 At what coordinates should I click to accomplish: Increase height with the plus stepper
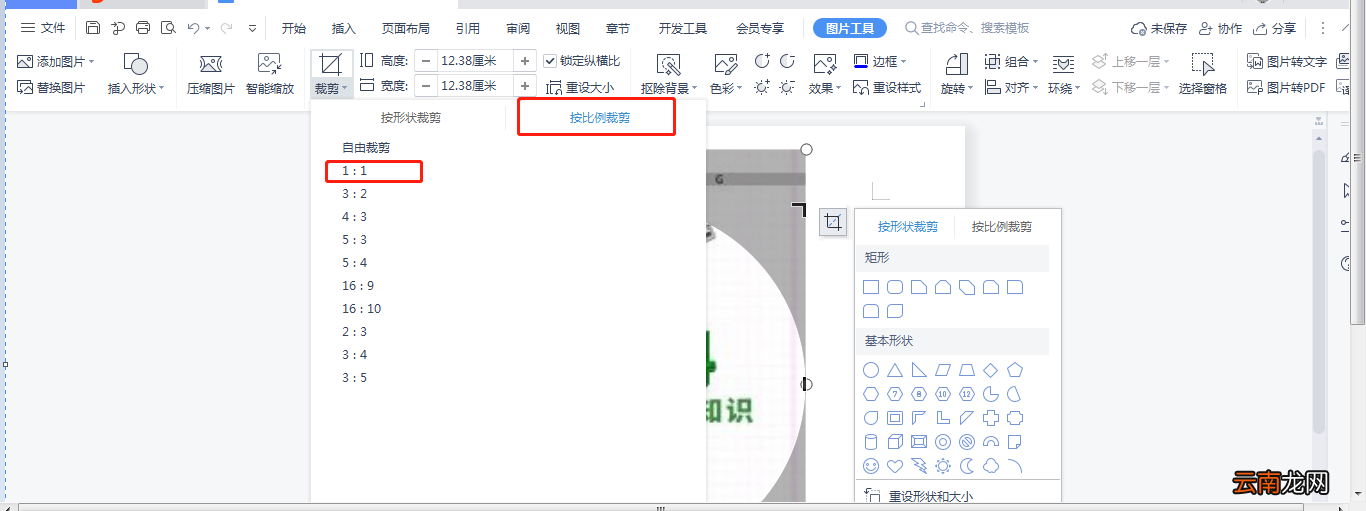click(x=525, y=61)
